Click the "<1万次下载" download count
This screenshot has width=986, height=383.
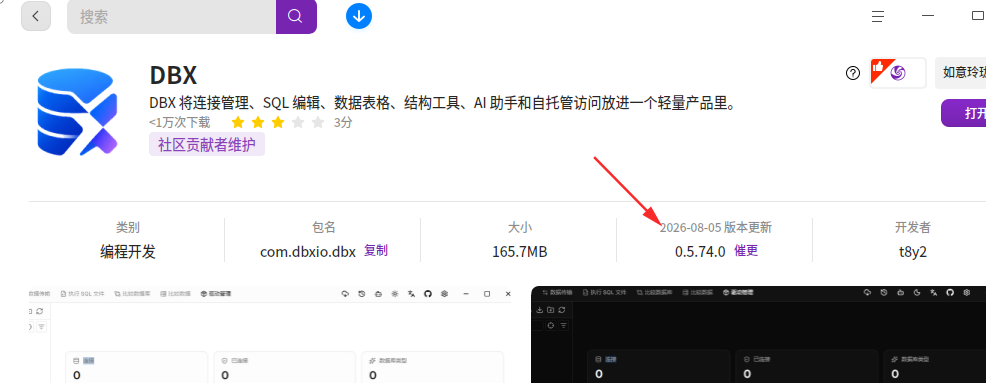pyautogui.click(x=180, y=122)
